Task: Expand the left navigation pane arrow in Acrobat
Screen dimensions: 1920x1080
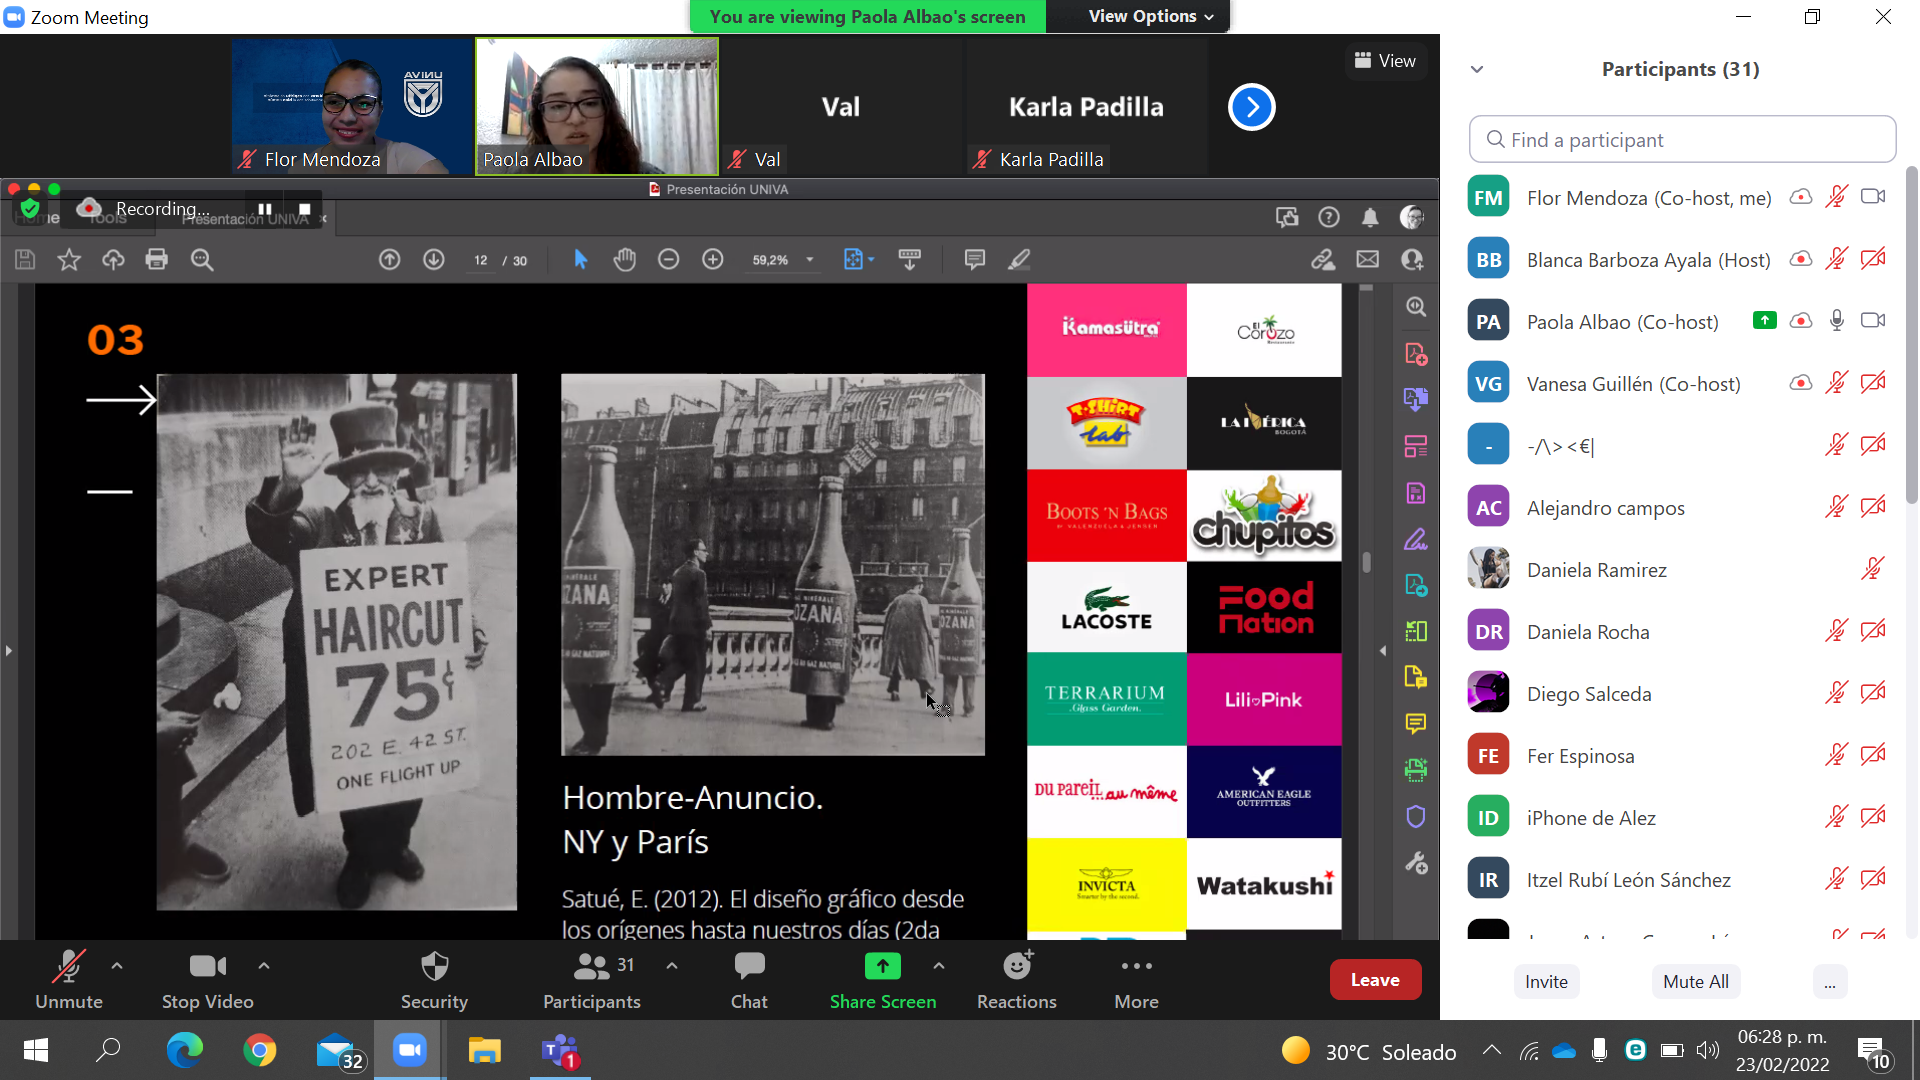Action: click(9, 651)
